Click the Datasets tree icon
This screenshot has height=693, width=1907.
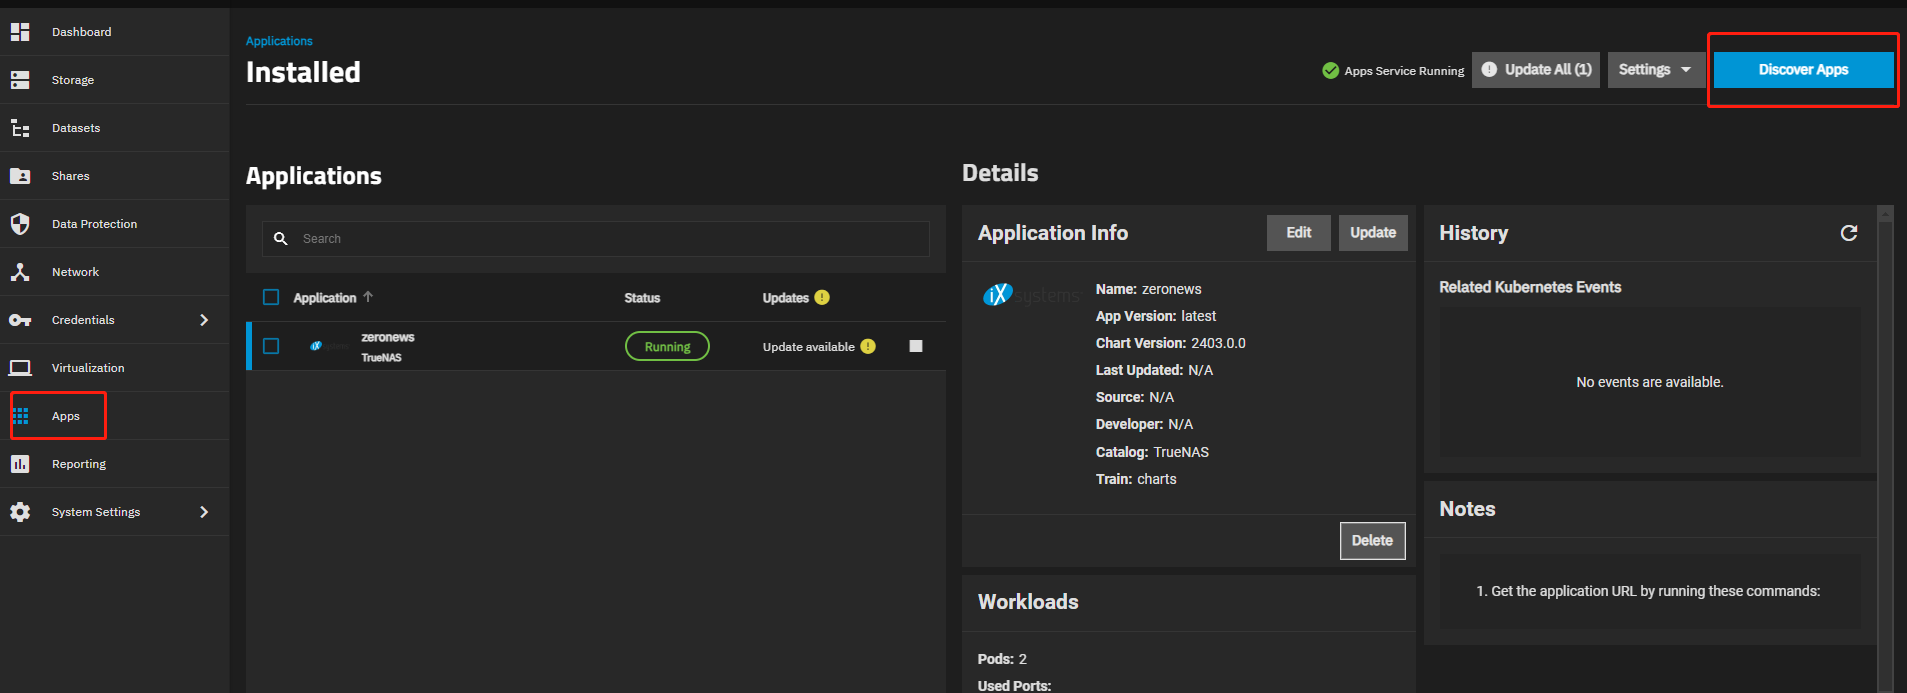[20, 128]
